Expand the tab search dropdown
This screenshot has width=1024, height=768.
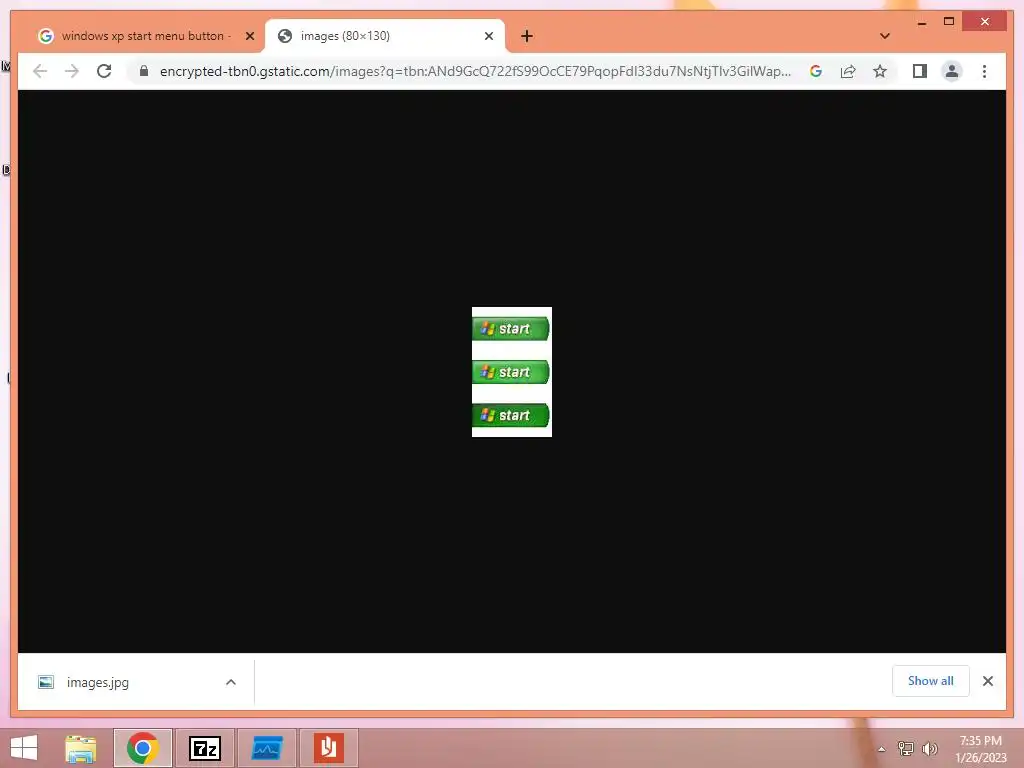[x=885, y=36]
